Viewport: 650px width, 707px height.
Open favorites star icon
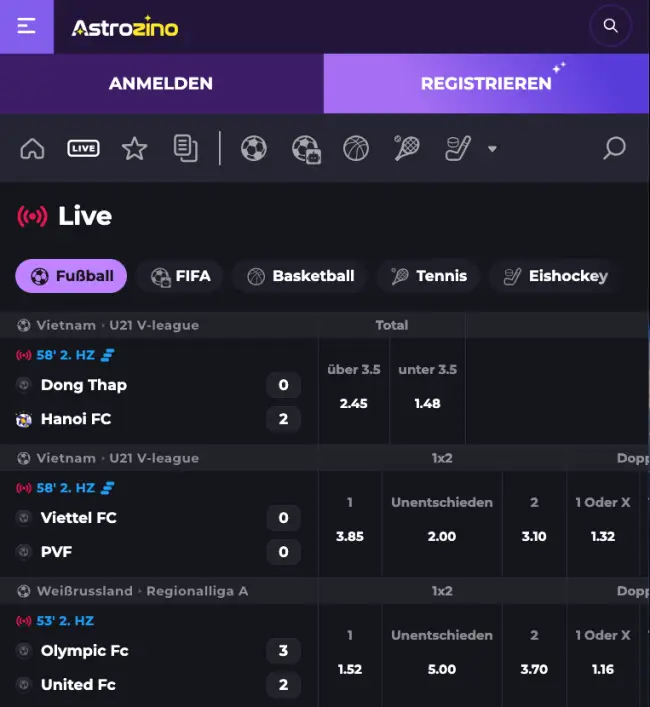[134, 148]
